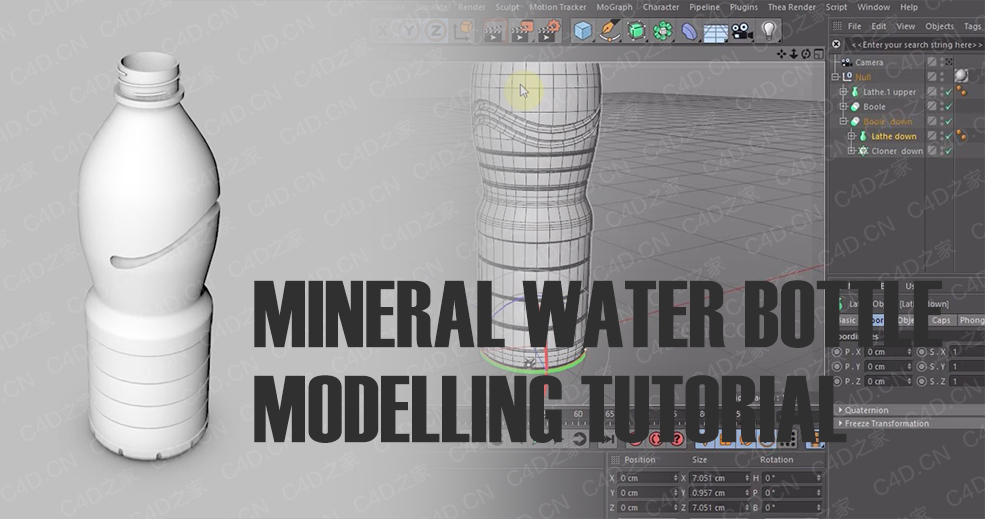Screen dimensions: 985x519
Task: Open the Thea Render menu
Action: (792, 7)
